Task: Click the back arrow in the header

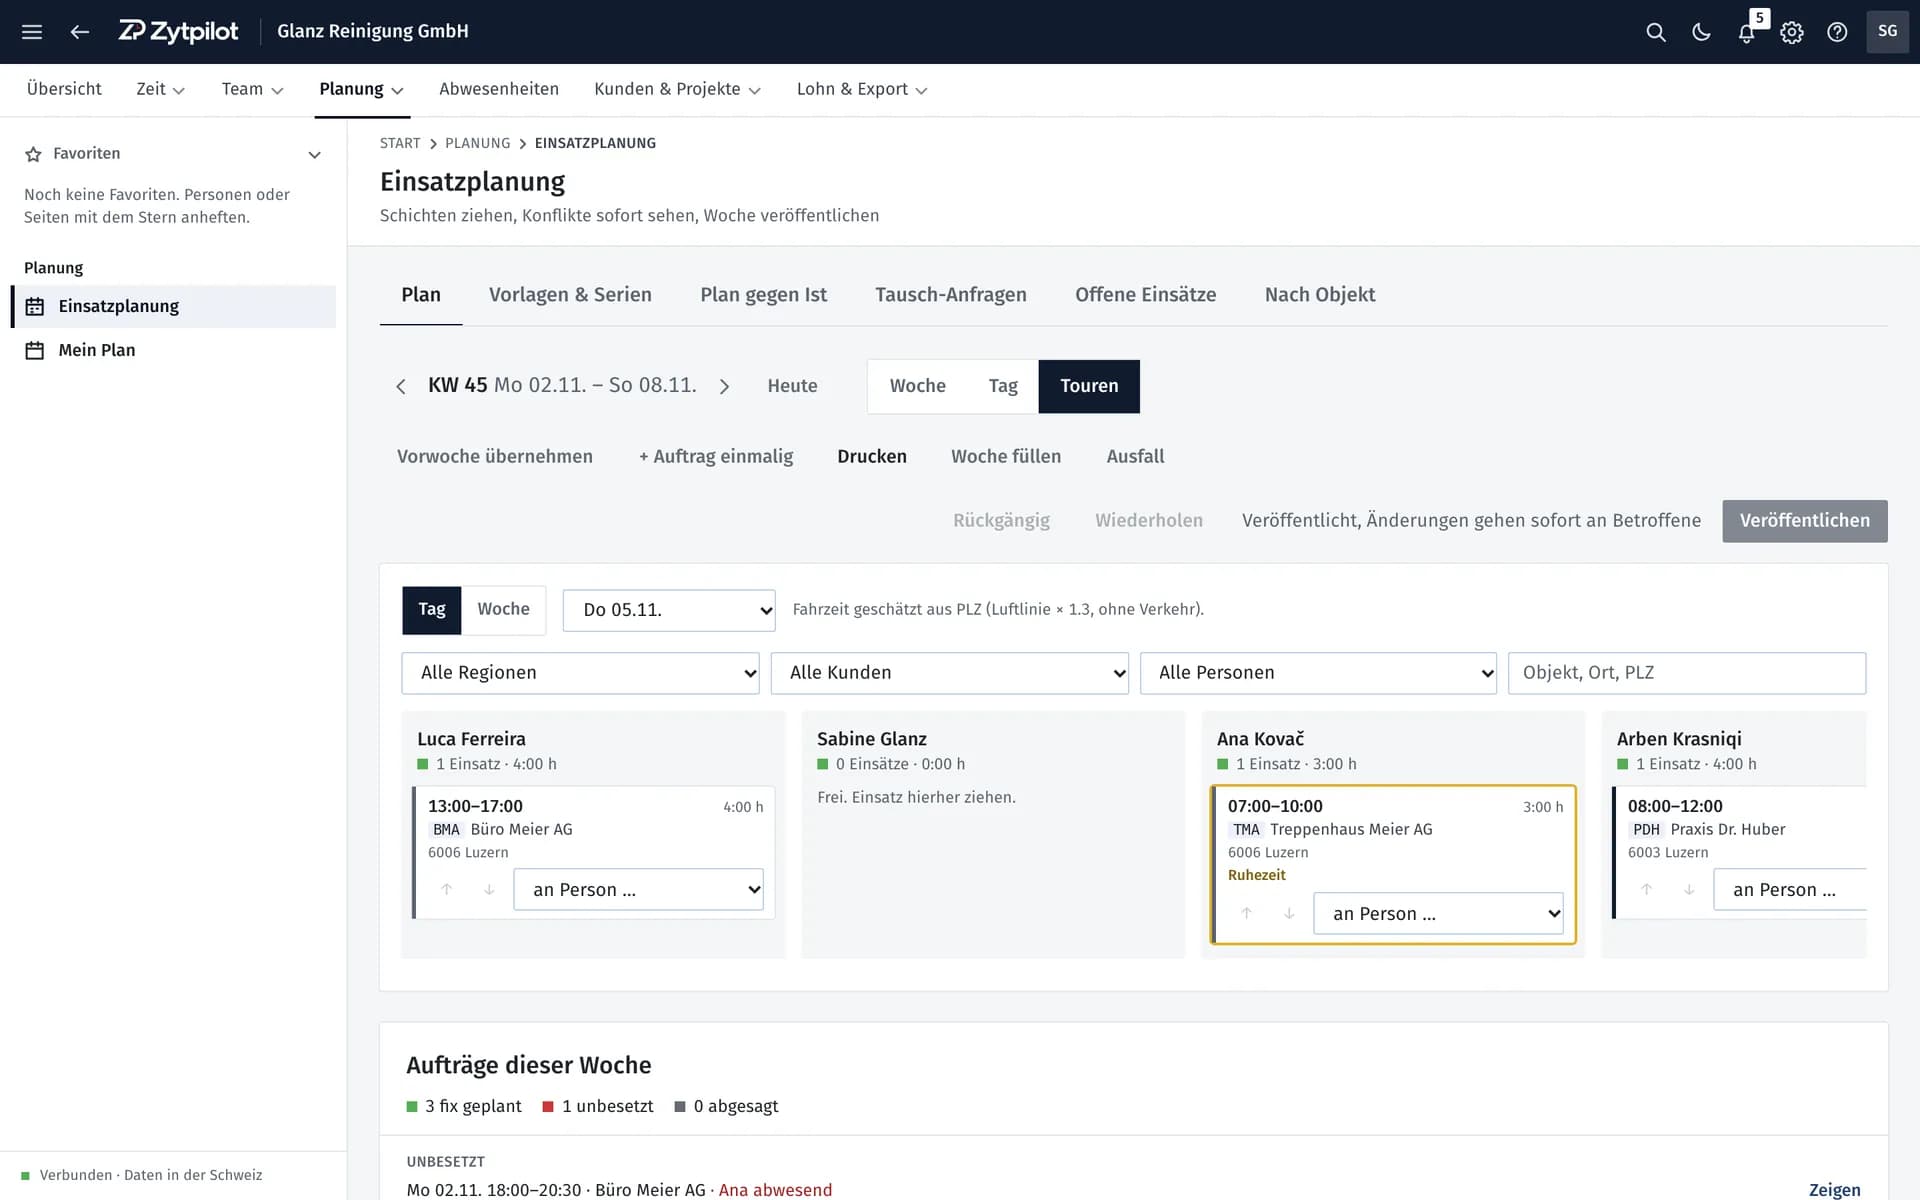Action: tap(80, 32)
